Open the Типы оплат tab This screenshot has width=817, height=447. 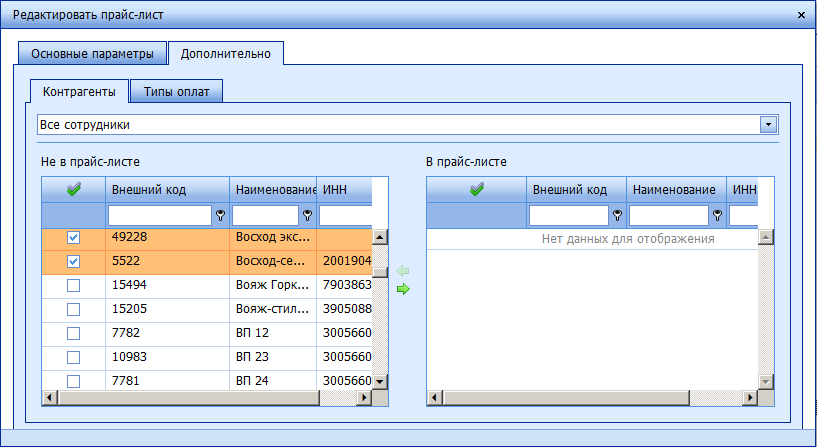coord(176,92)
